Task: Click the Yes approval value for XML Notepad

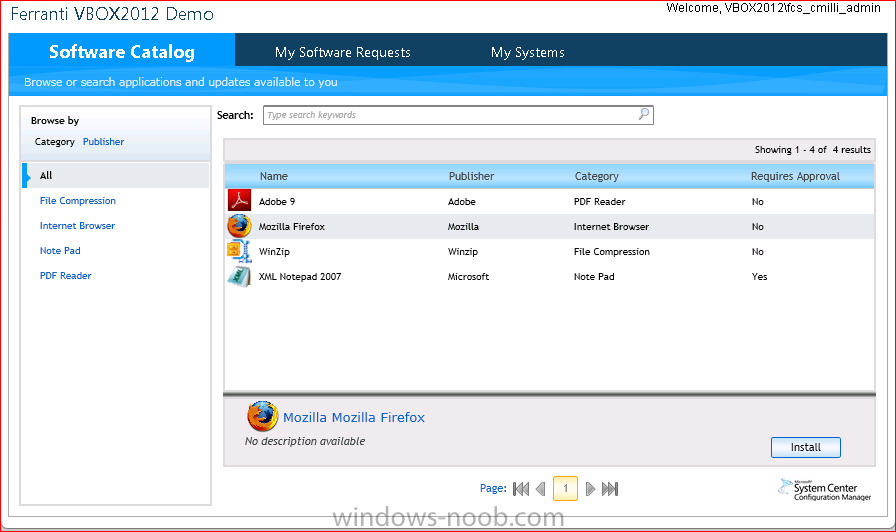Action: click(759, 277)
